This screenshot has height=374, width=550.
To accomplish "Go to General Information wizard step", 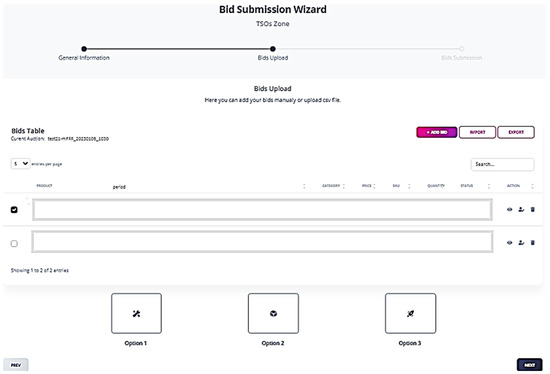I will 84,58.
